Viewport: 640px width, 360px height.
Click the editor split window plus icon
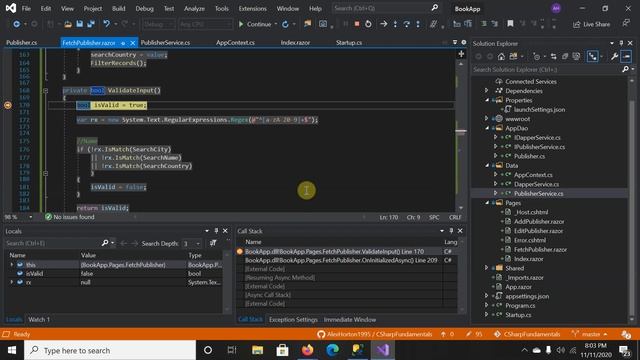461,54
